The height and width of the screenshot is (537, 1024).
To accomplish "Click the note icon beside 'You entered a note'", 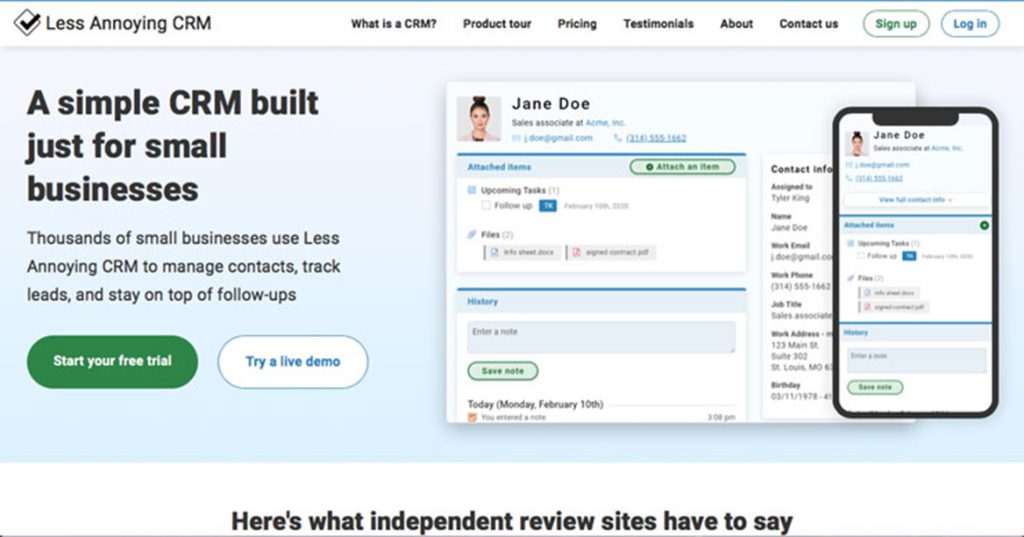I will tap(472, 417).
